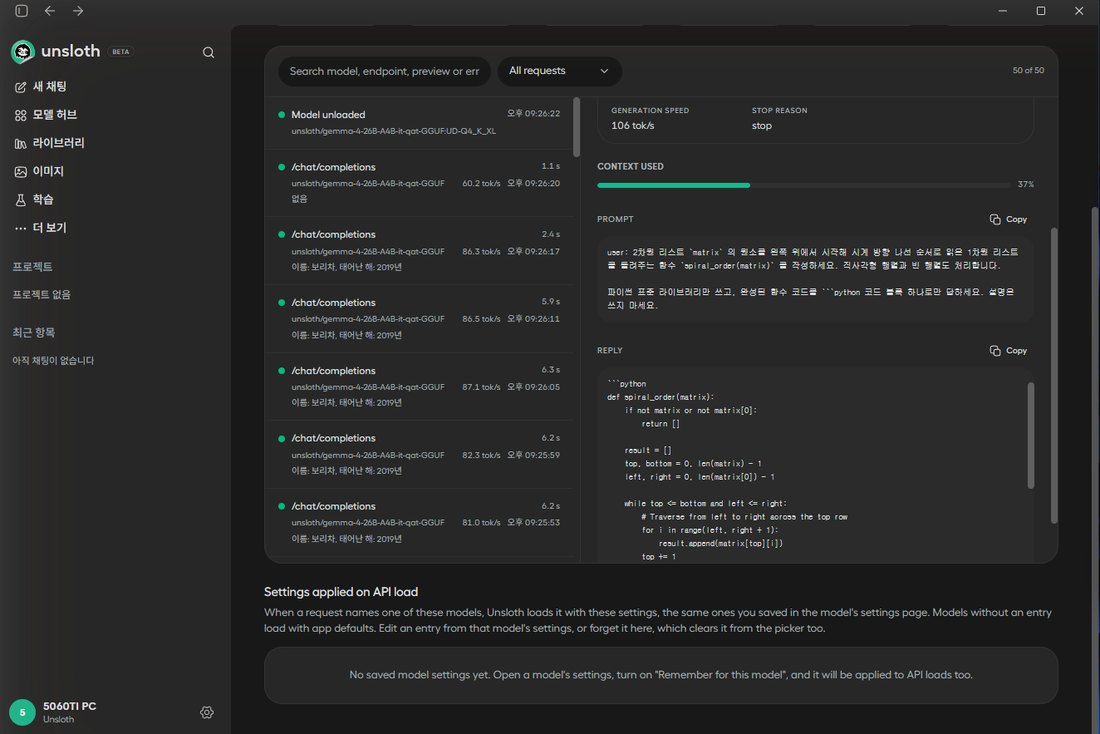This screenshot has width=1100, height=734.
Task: Focus the request search field
Action: point(384,71)
